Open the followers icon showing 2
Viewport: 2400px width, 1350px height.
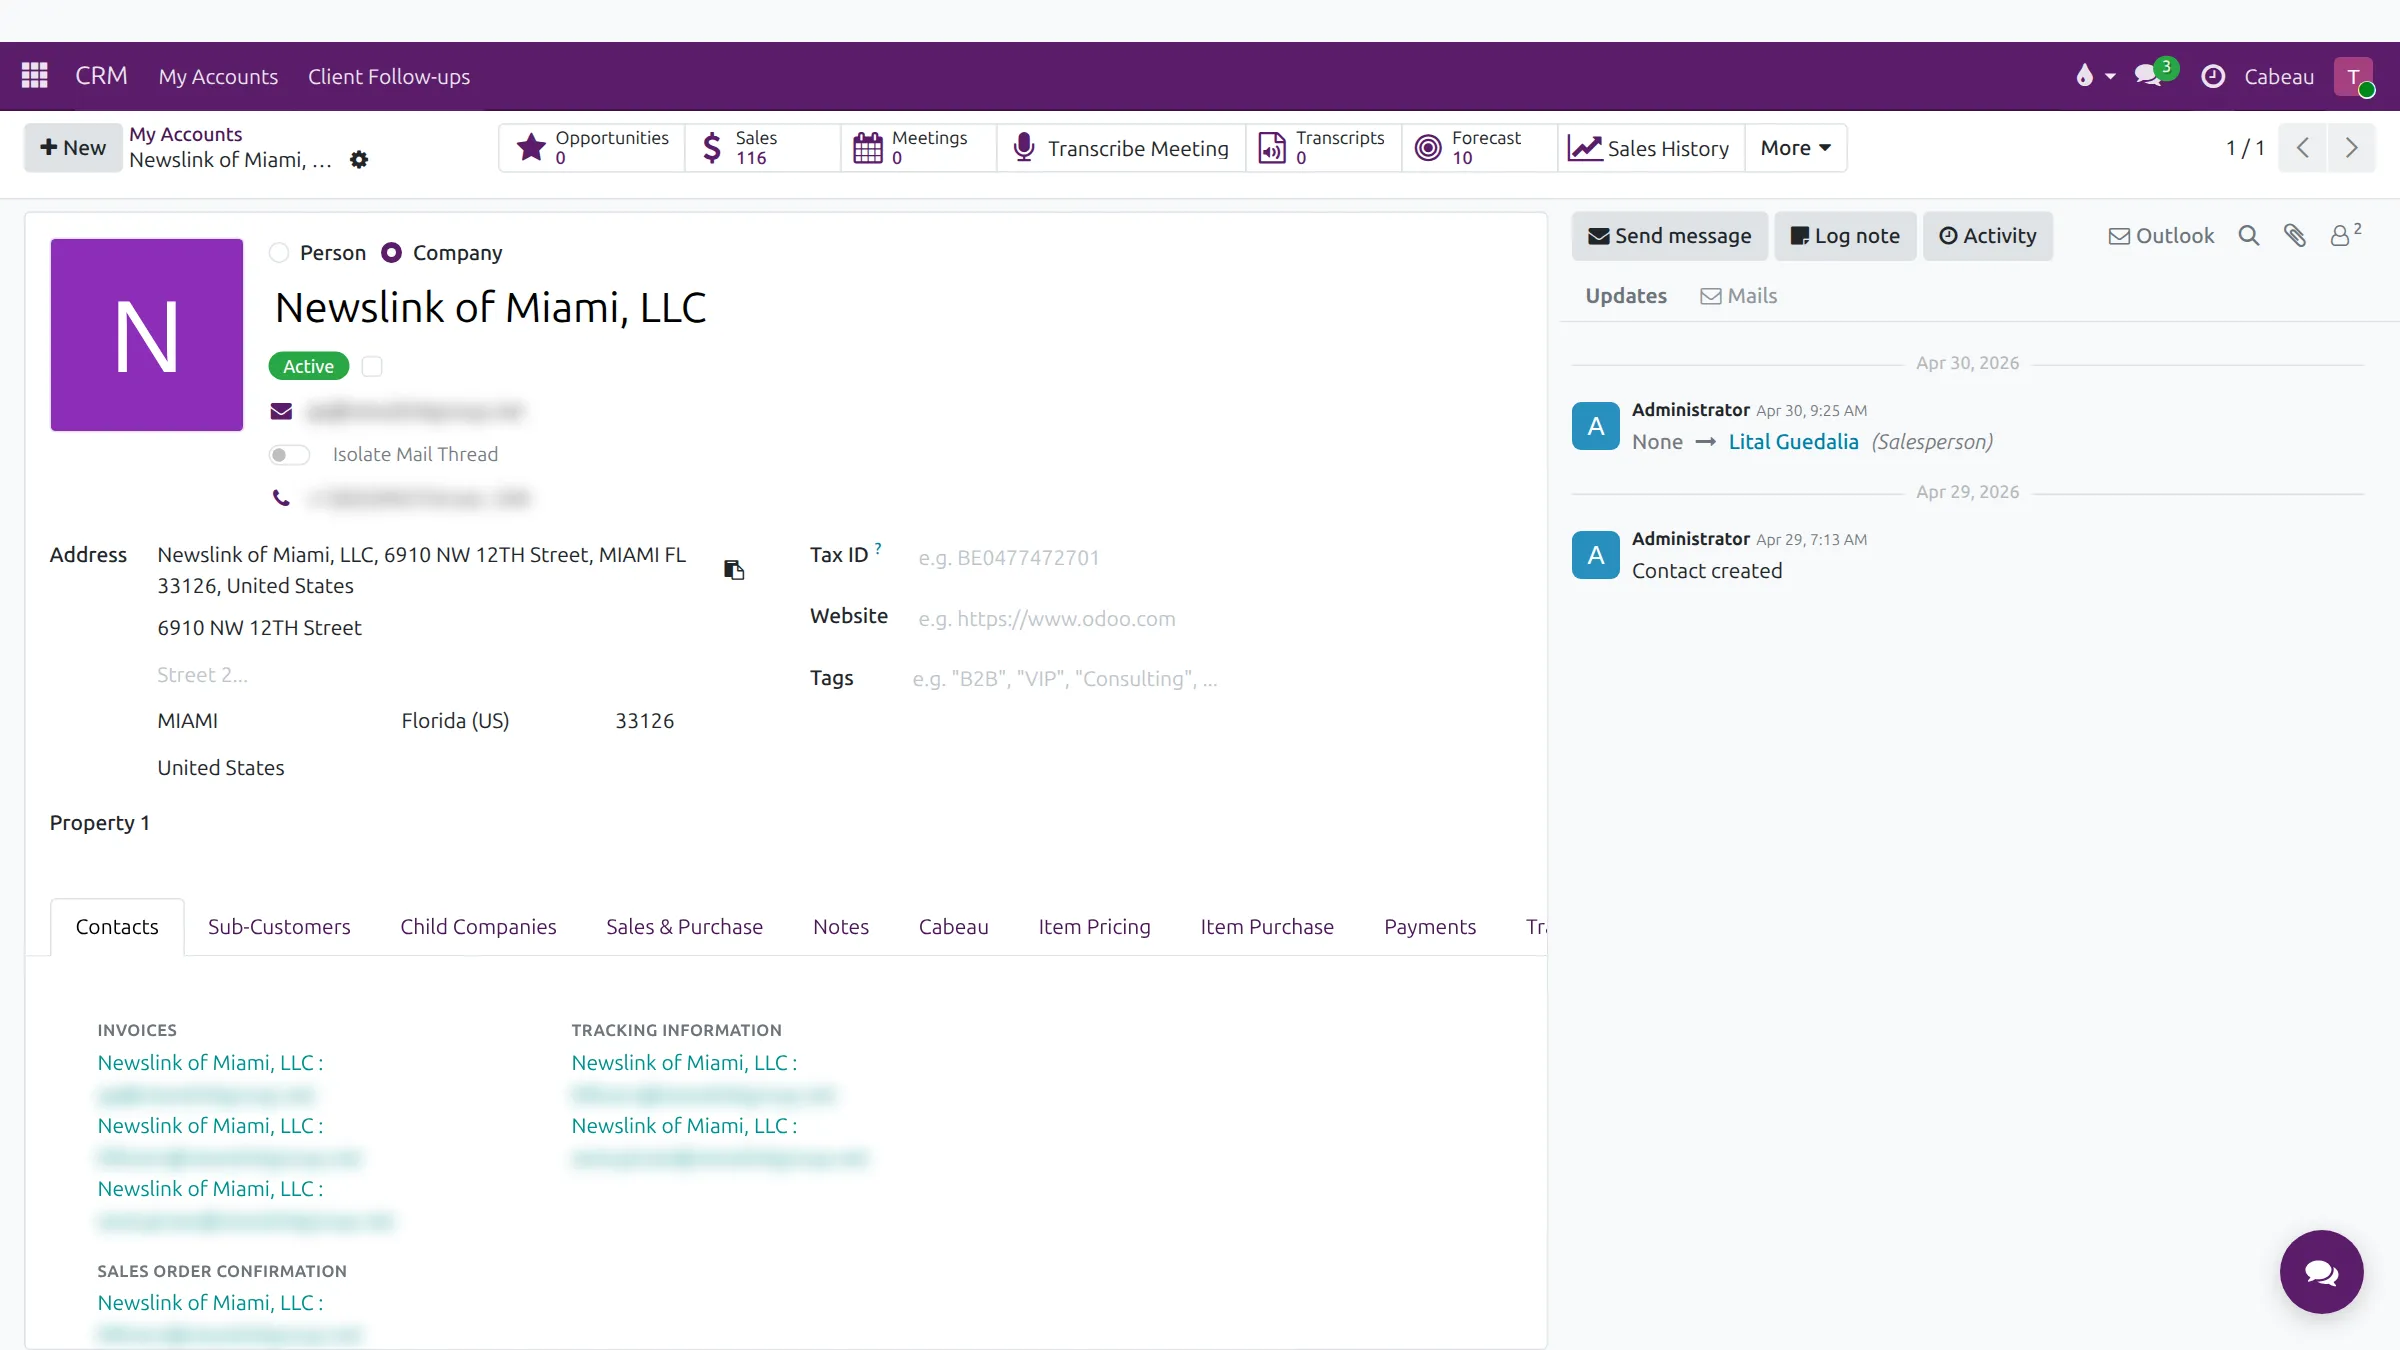click(2345, 235)
